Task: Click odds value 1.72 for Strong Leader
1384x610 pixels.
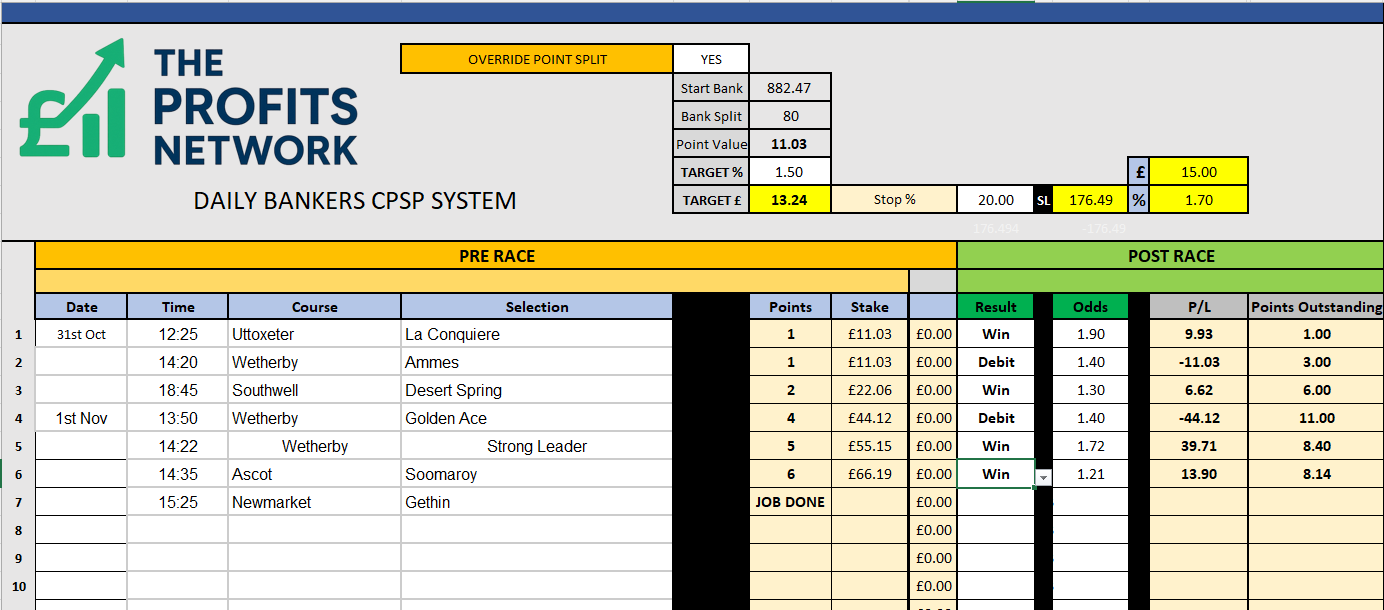Action: click(x=1090, y=446)
